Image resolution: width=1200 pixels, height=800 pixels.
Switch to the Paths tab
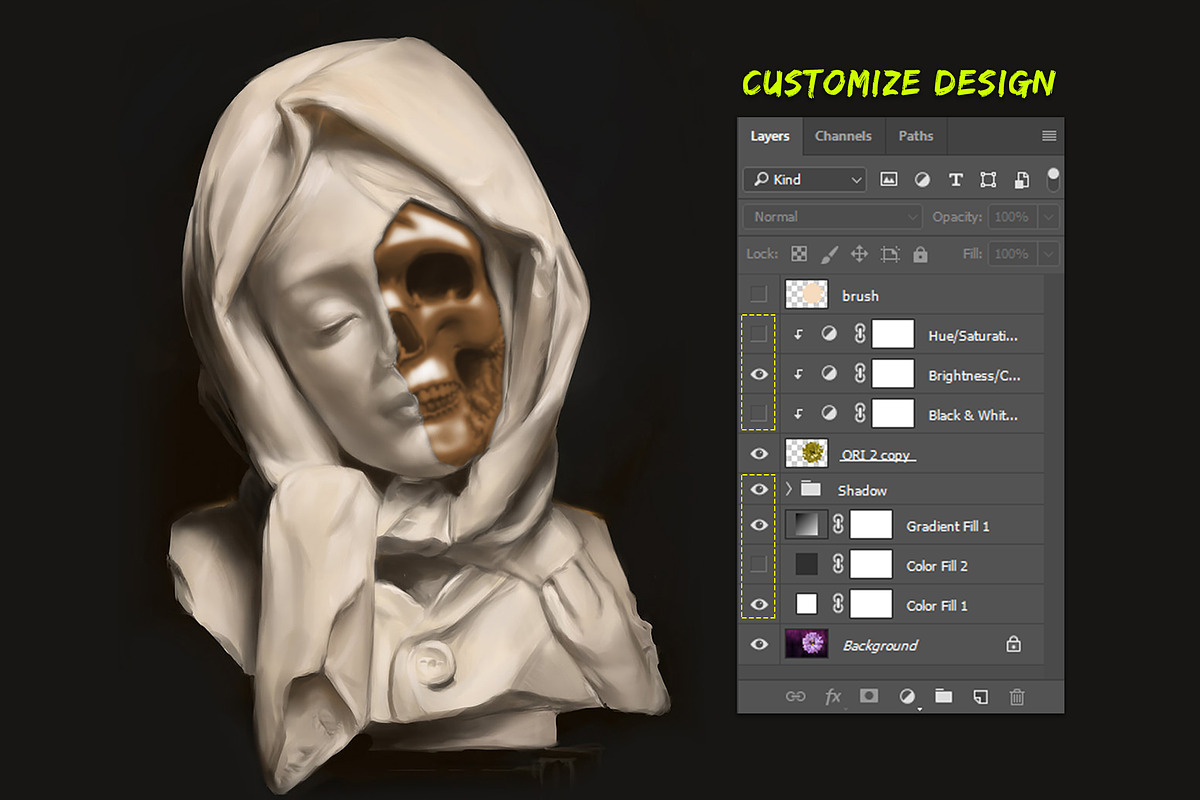916,136
